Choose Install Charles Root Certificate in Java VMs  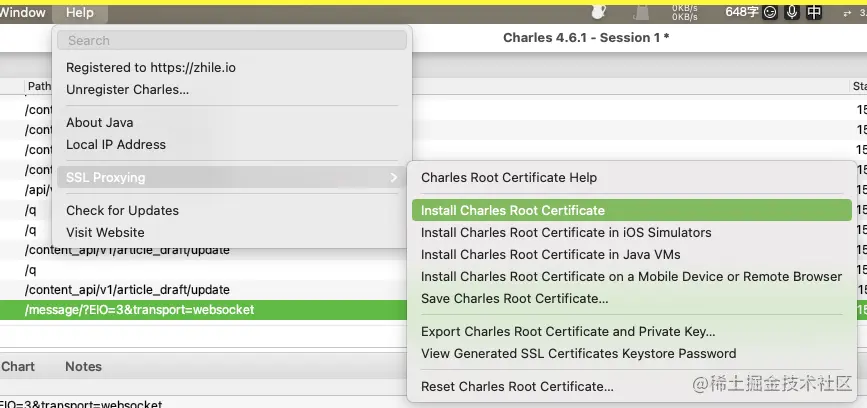tap(551, 254)
